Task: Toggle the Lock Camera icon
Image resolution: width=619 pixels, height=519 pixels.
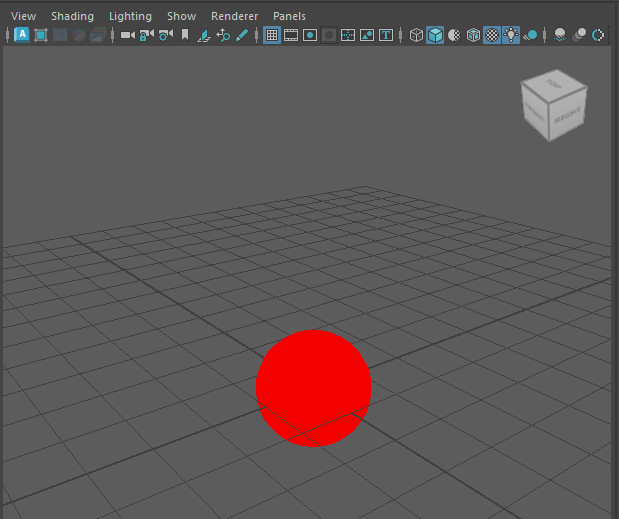Action: (146, 35)
